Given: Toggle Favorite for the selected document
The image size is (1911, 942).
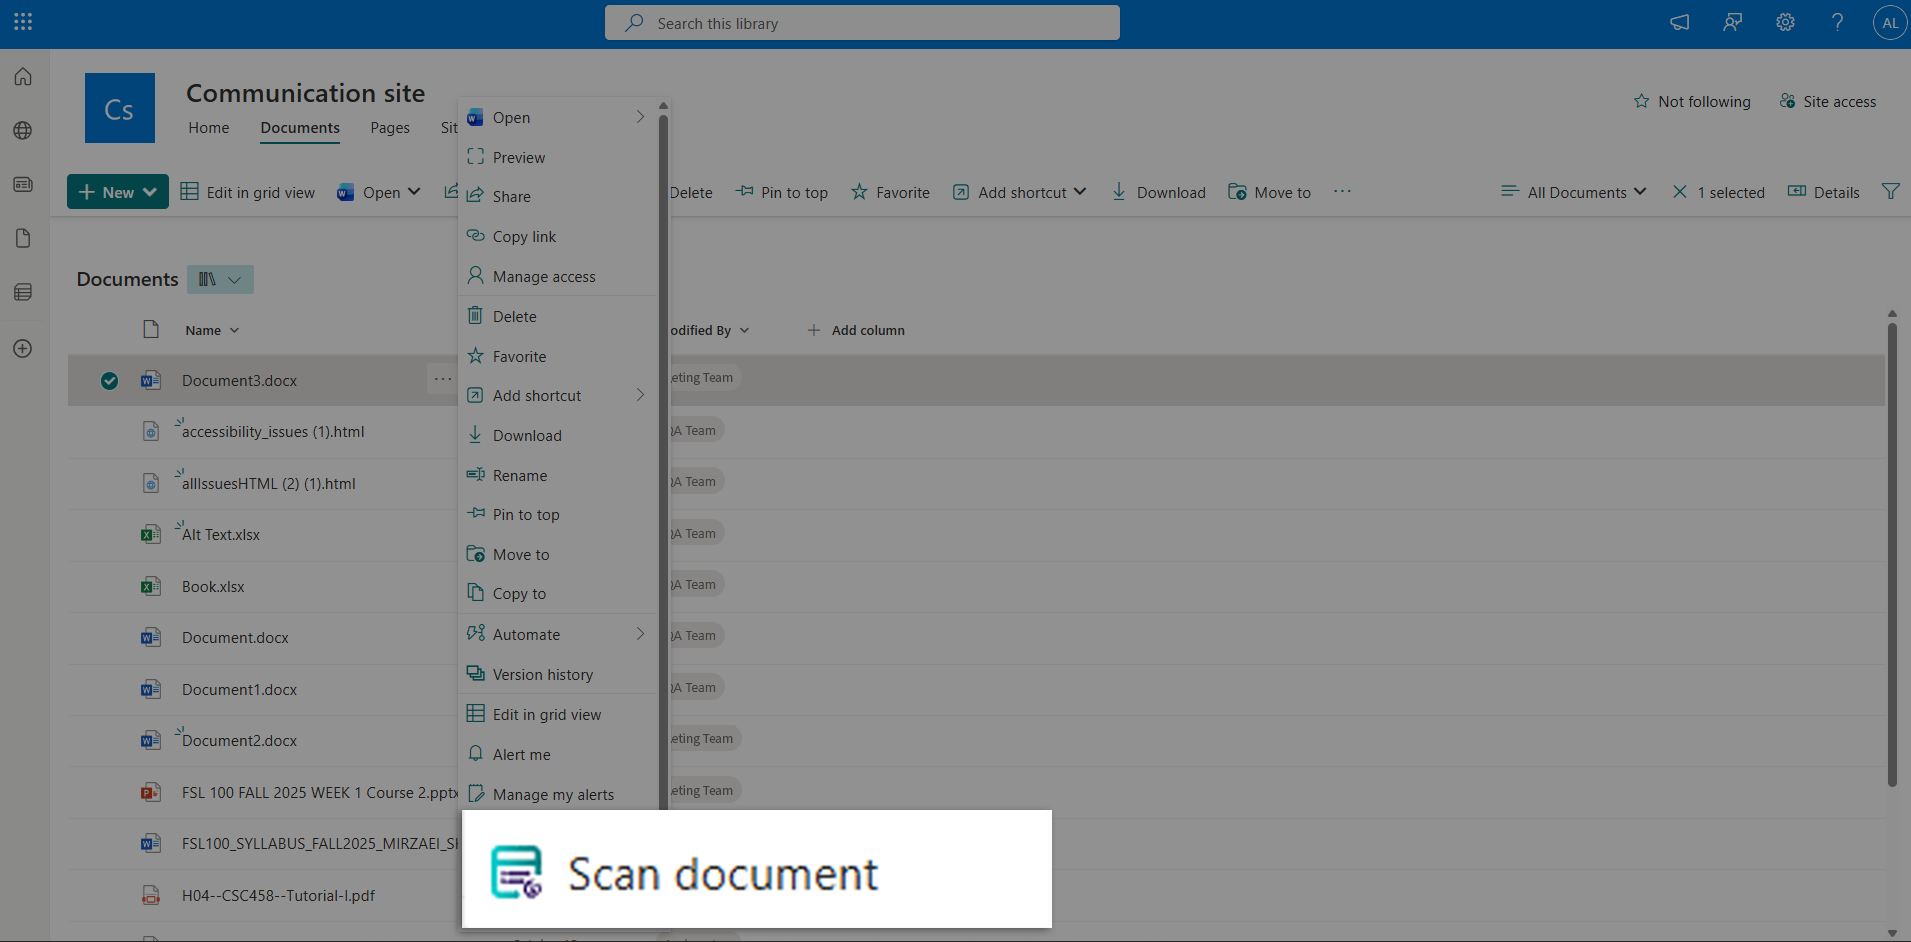Looking at the screenshot, I should click(x=890, y=192).
